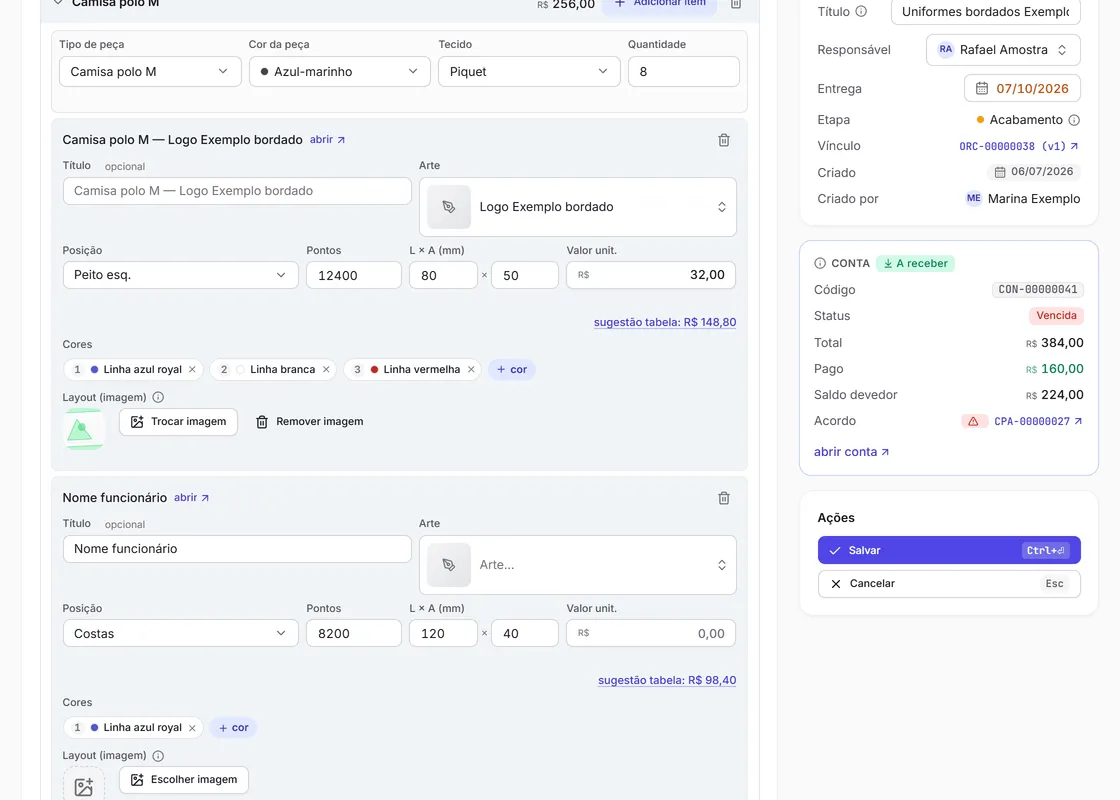Viewport: 1120px width, 800px height.
Task: Open the Posição dropdown showing Peito esq.
Action: pyautogui.click(x=181, y=275)
